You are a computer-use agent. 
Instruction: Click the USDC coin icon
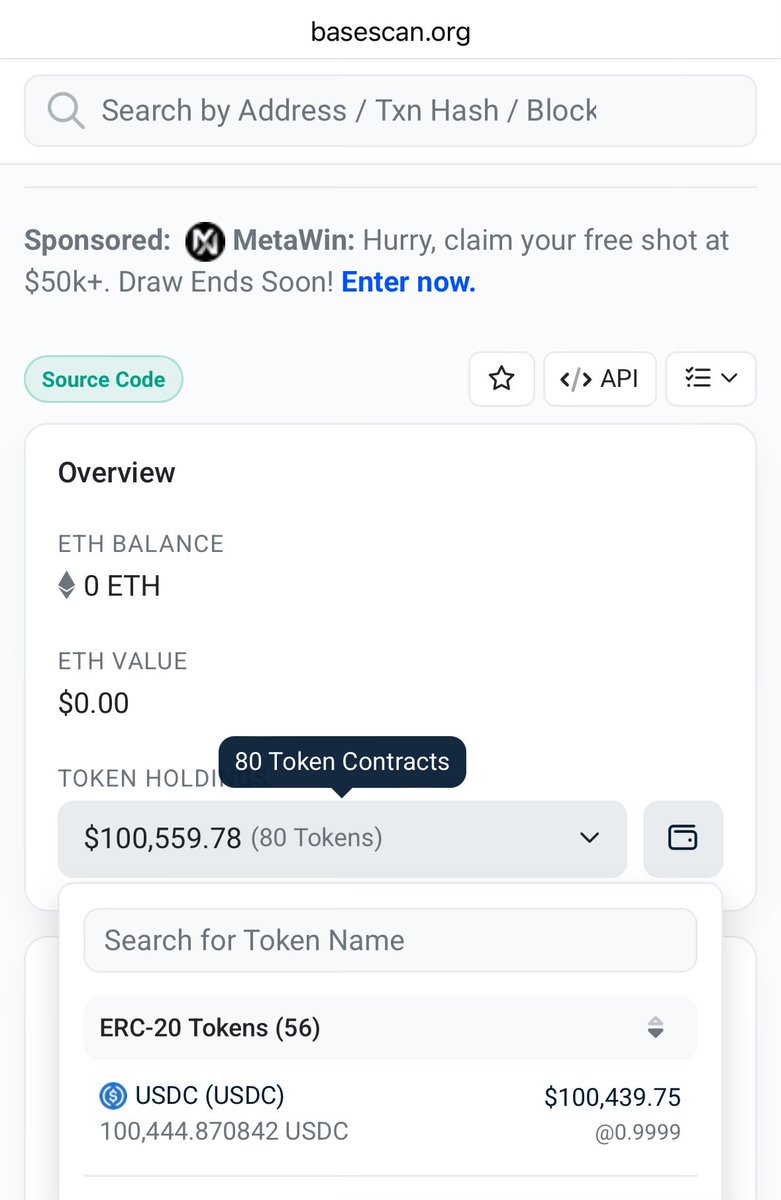pyautogui.click(x=113, y=1097)
